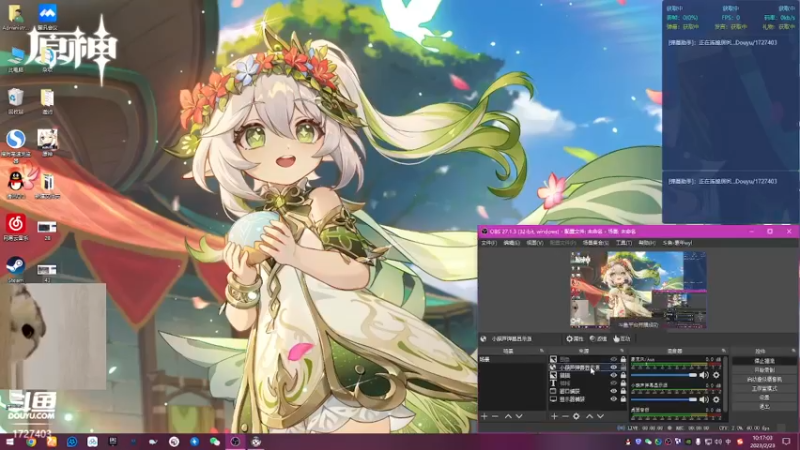
Task: Open Steam desktop shortcut
Action: (16, 269)
